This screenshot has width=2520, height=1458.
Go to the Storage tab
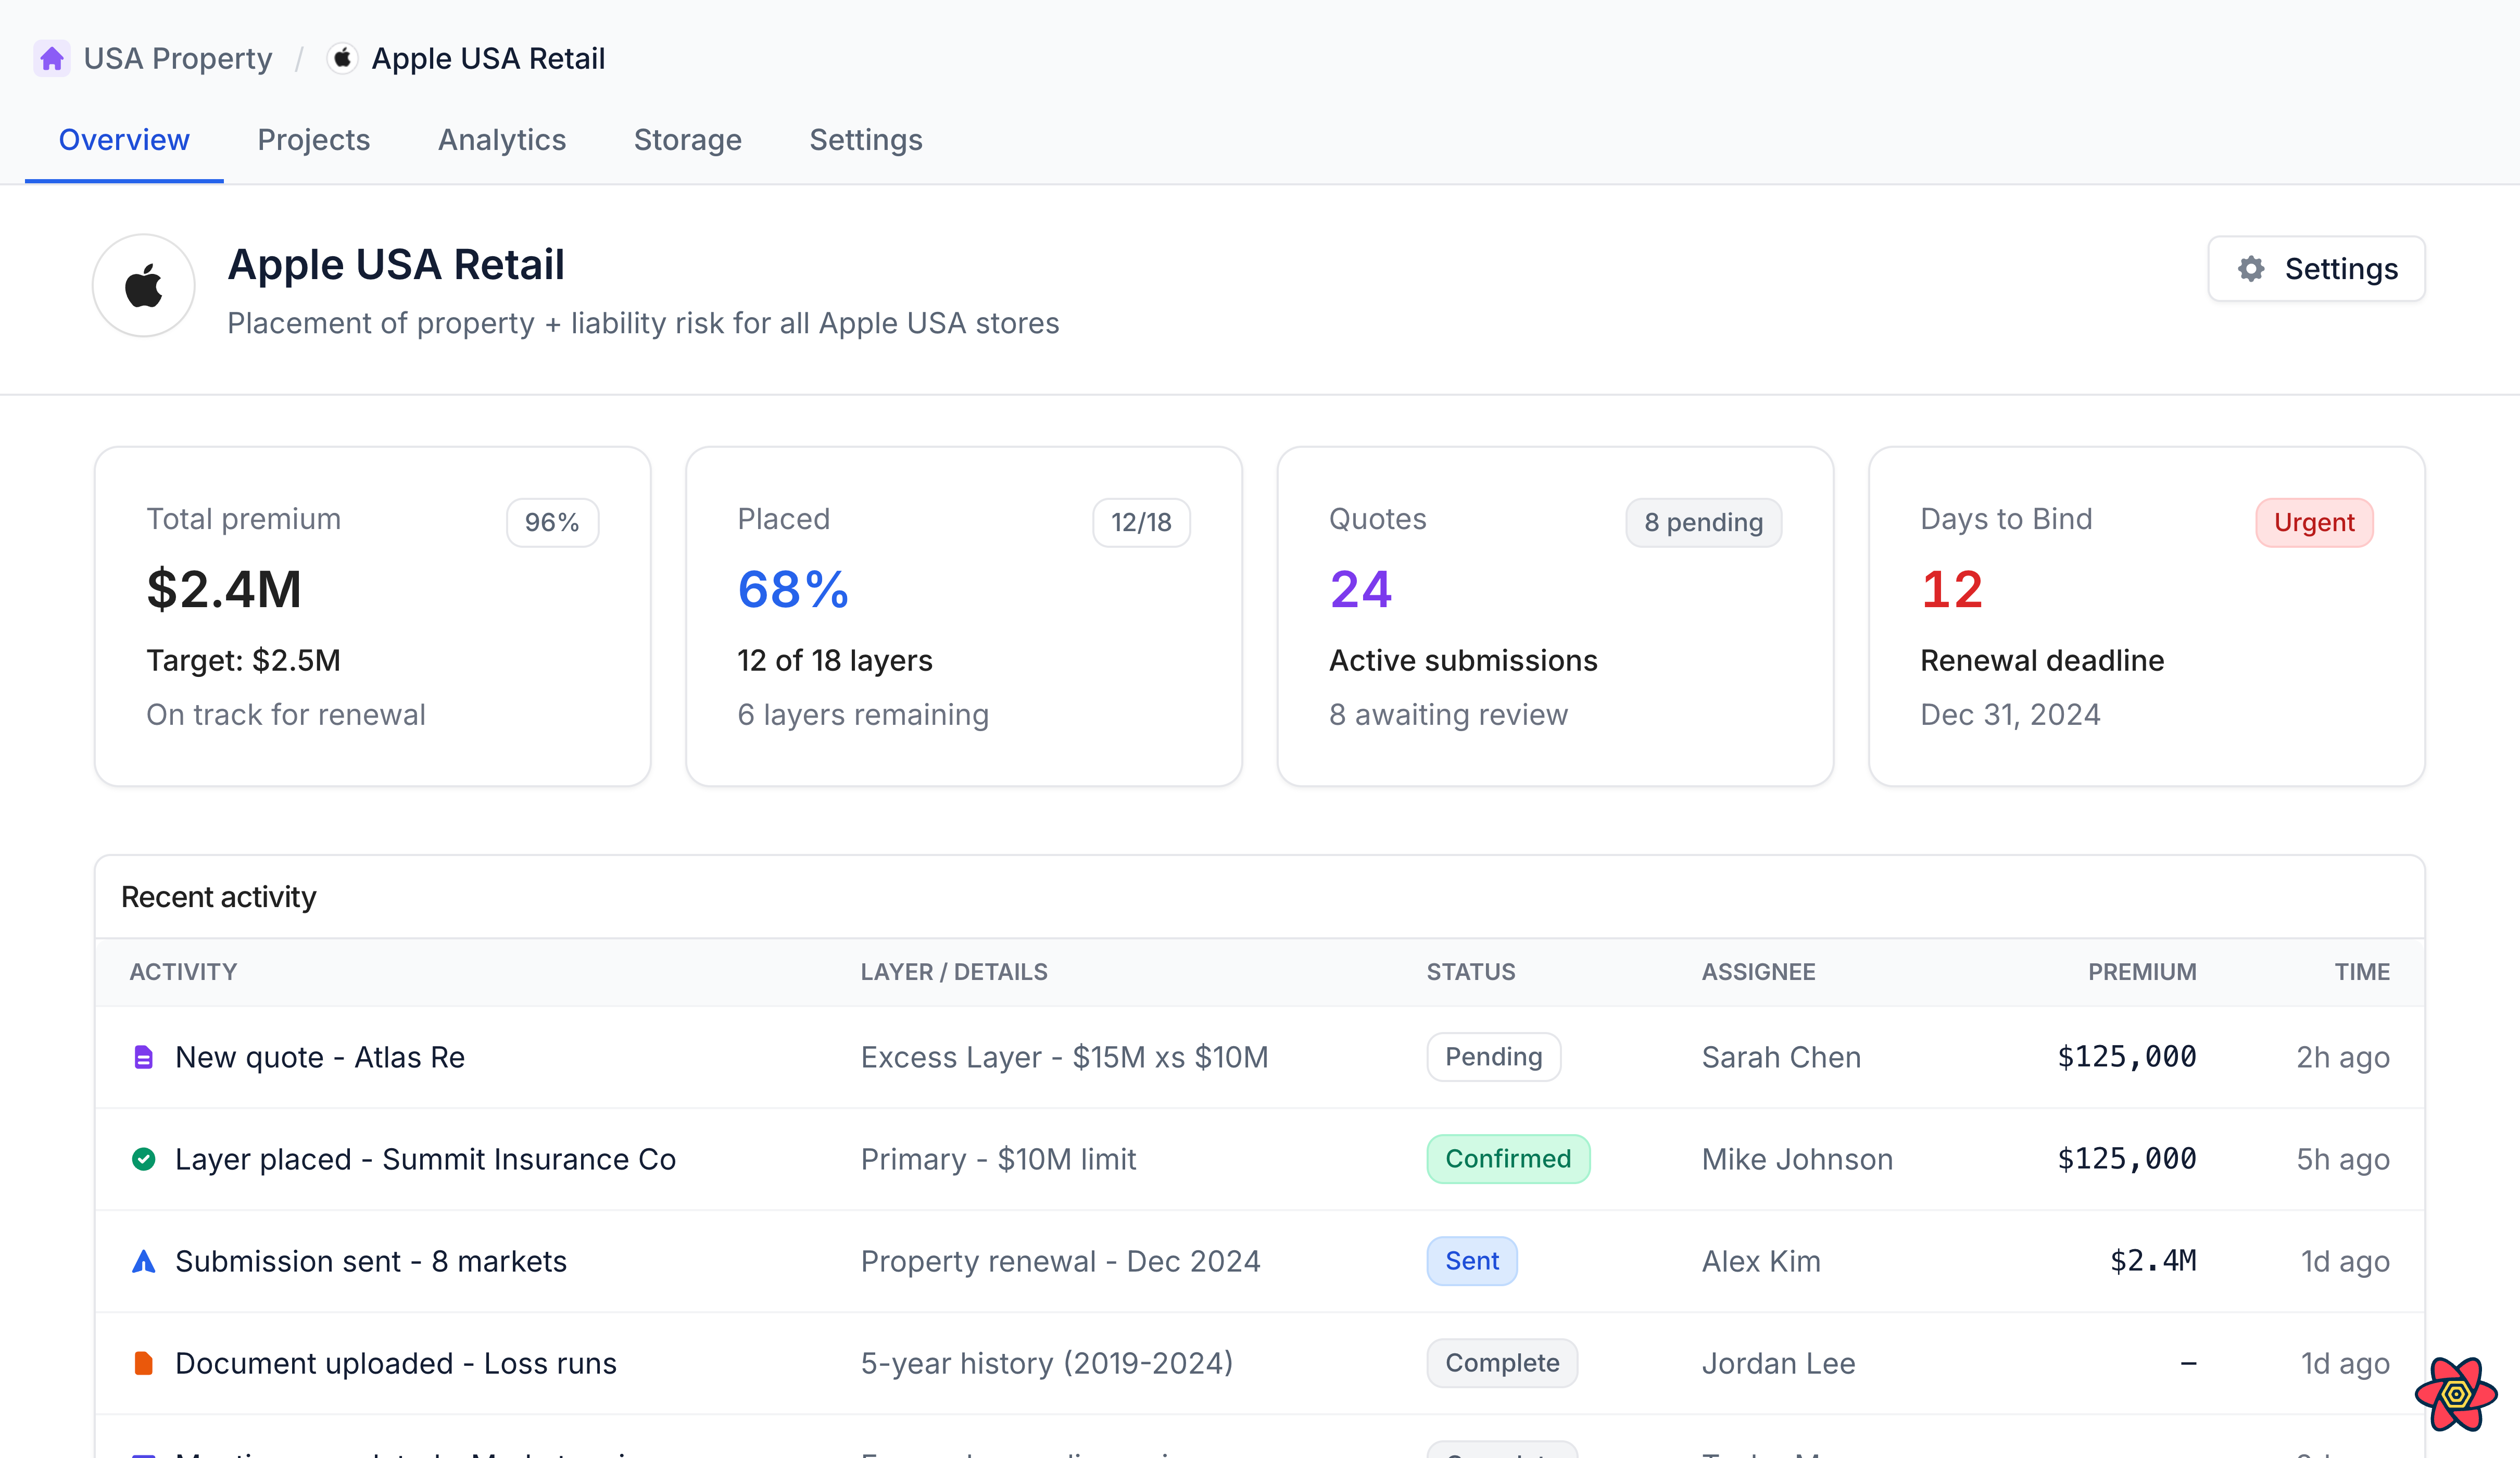pyautogui.click(x=687, y=140)
